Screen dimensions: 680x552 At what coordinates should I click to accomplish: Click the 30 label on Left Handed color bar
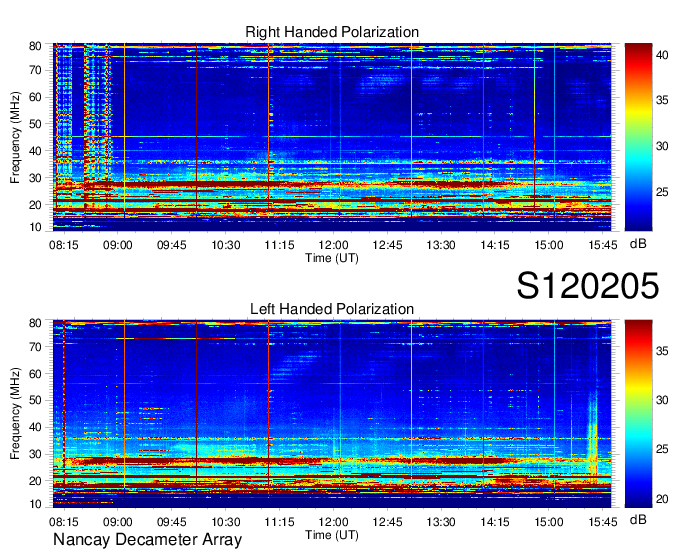[x=662, y=400]
